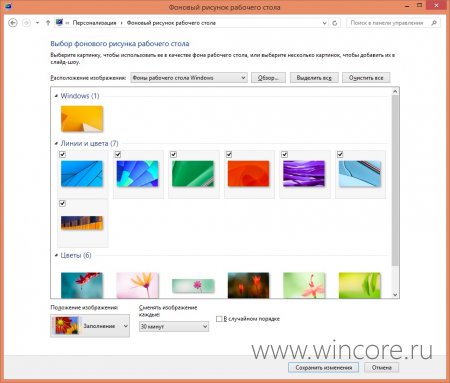The width and height of the screenshot is (450, 383).
Task: Click the Обзор button
Action: pyautogui.click(x=268, y=78)
